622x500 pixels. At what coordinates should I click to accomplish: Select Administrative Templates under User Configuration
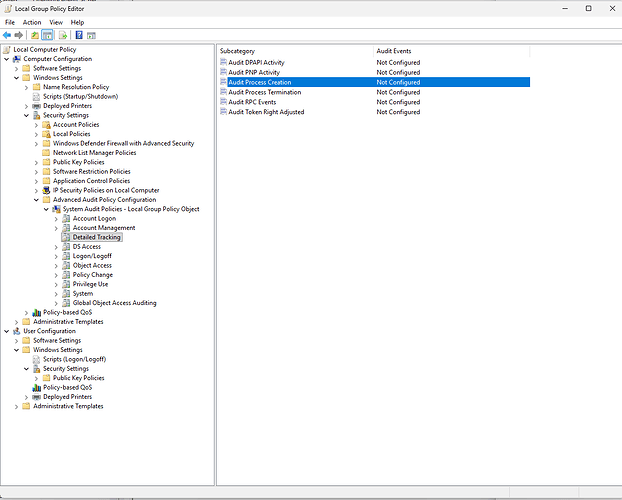68,406
